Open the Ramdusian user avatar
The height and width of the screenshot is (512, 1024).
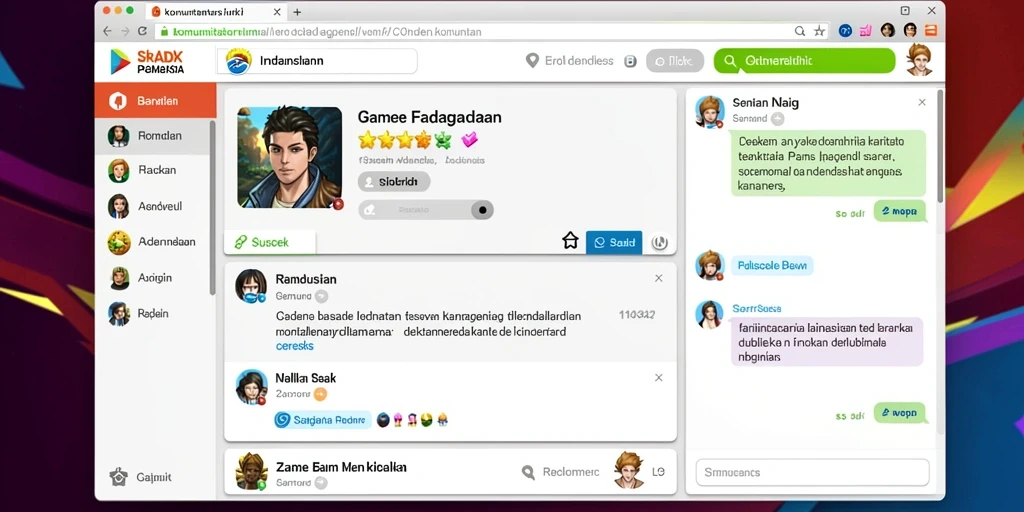251,286
